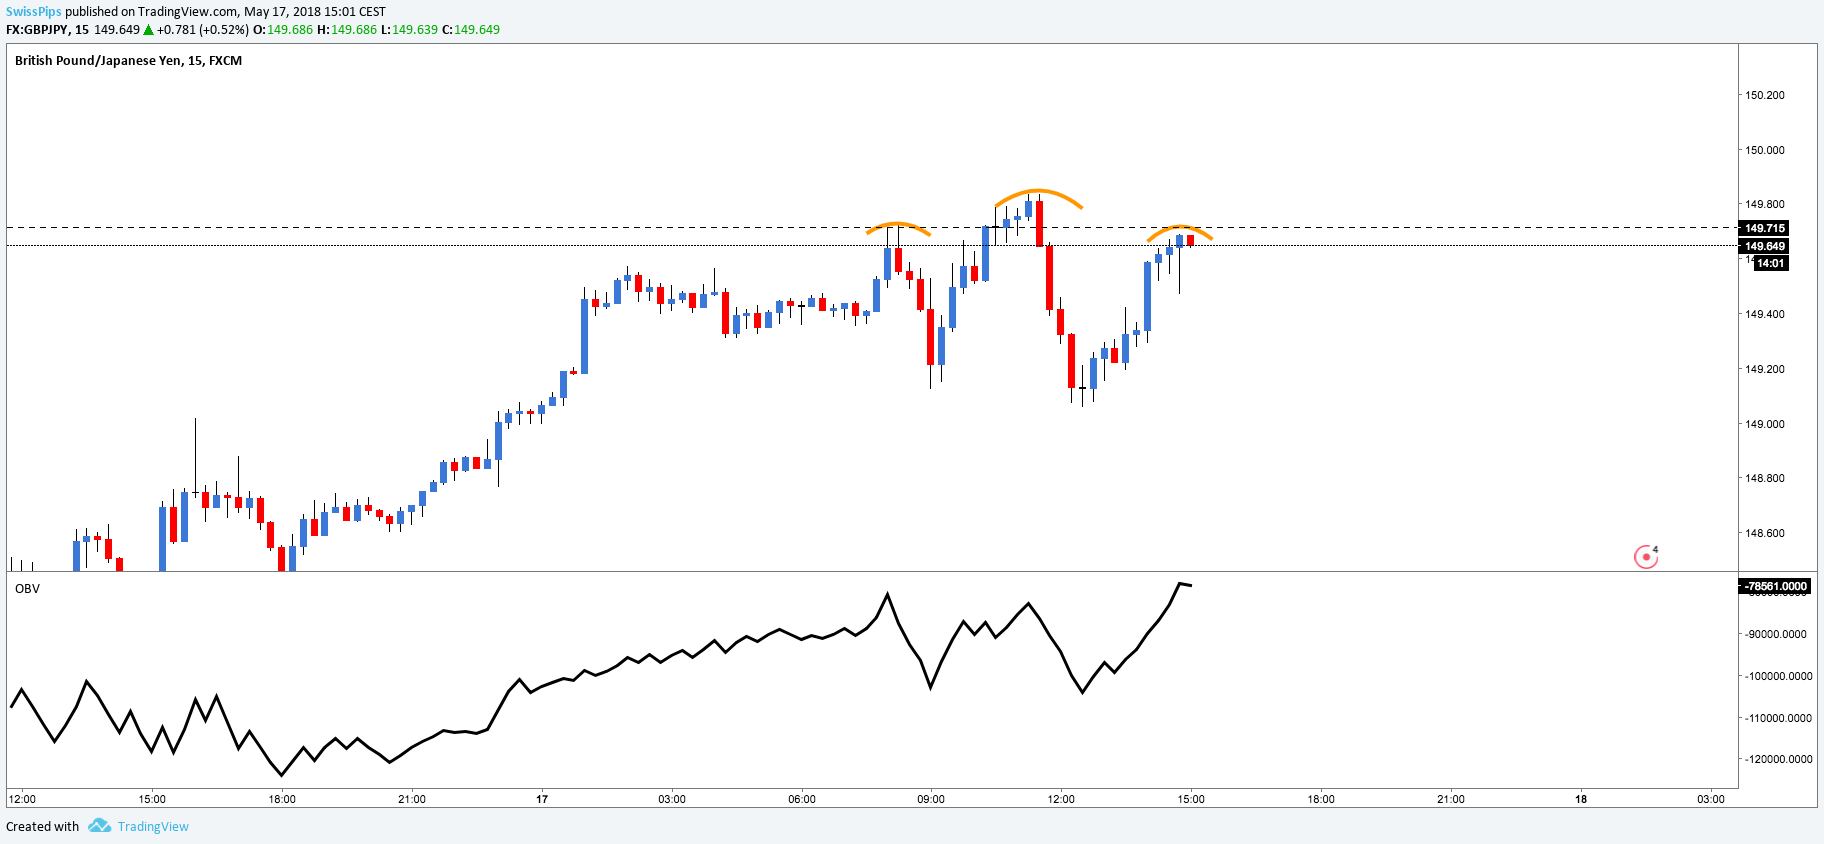Click the -78561.0000 OBV value label
The image size is (1824, 844).
[1775, 586]
